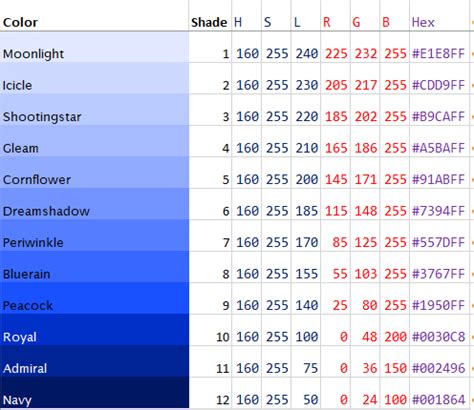Select the Shootingstar color cell
The width and height of the screenshot is (474, 410).
[x=94, y=109]
